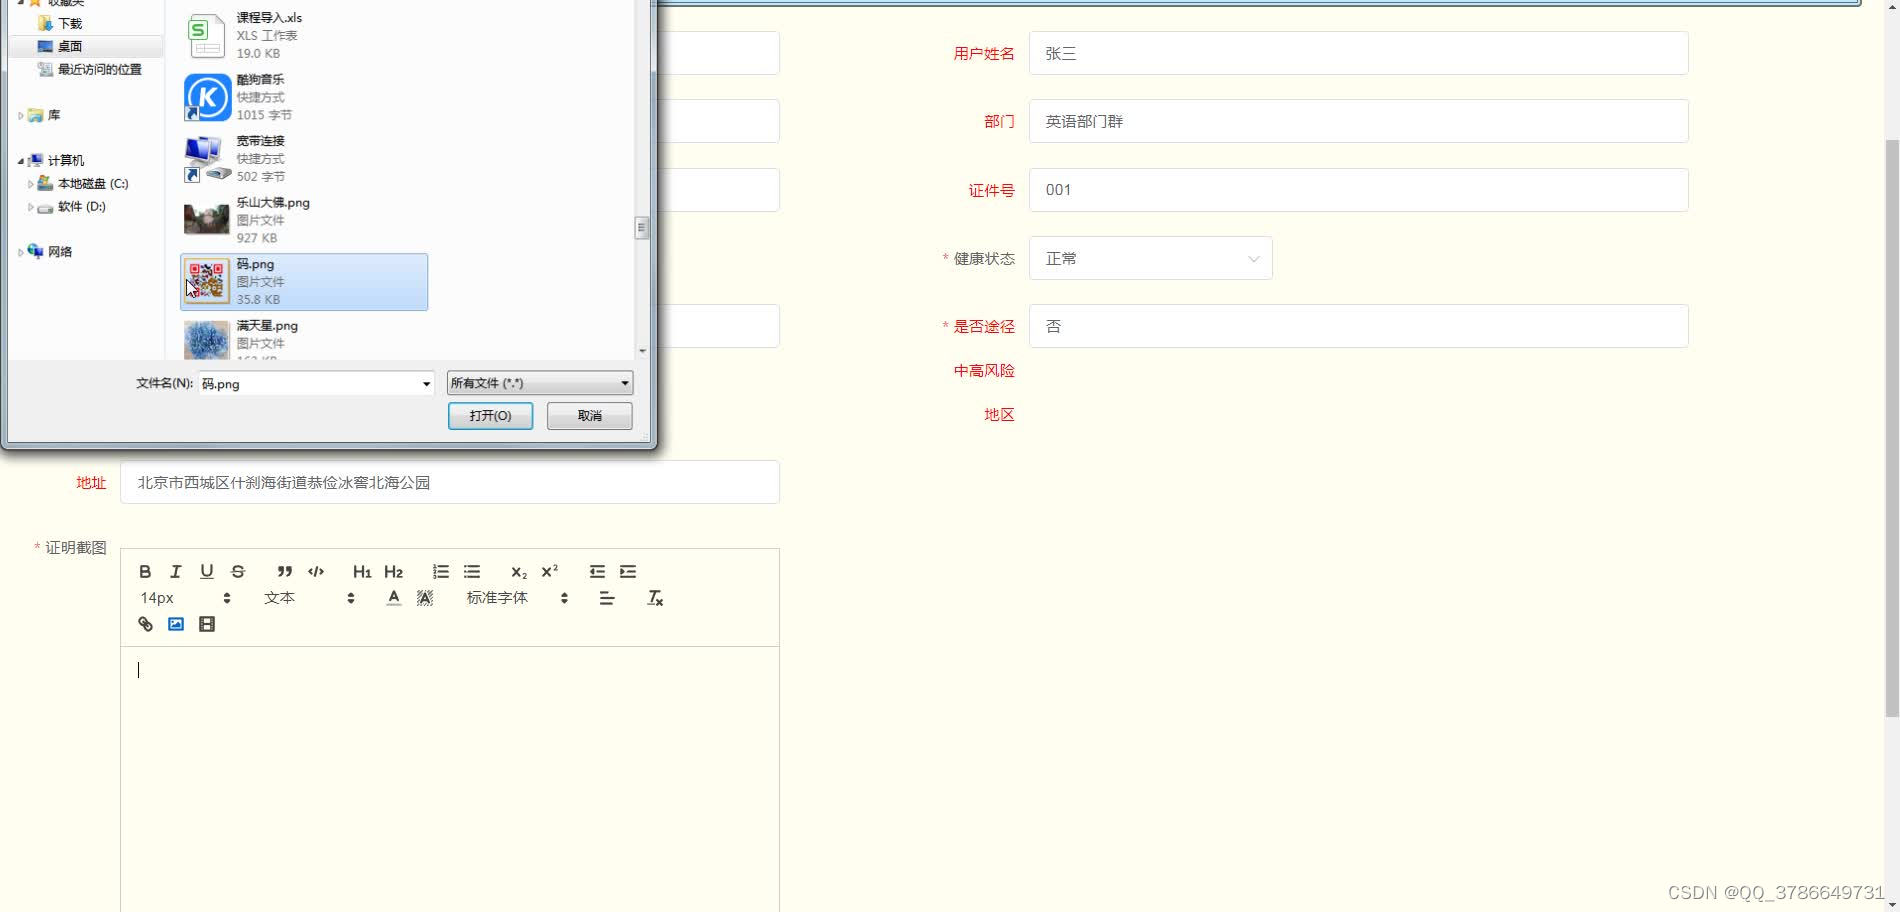Insert a video into the editor

(x=207, y=624)
